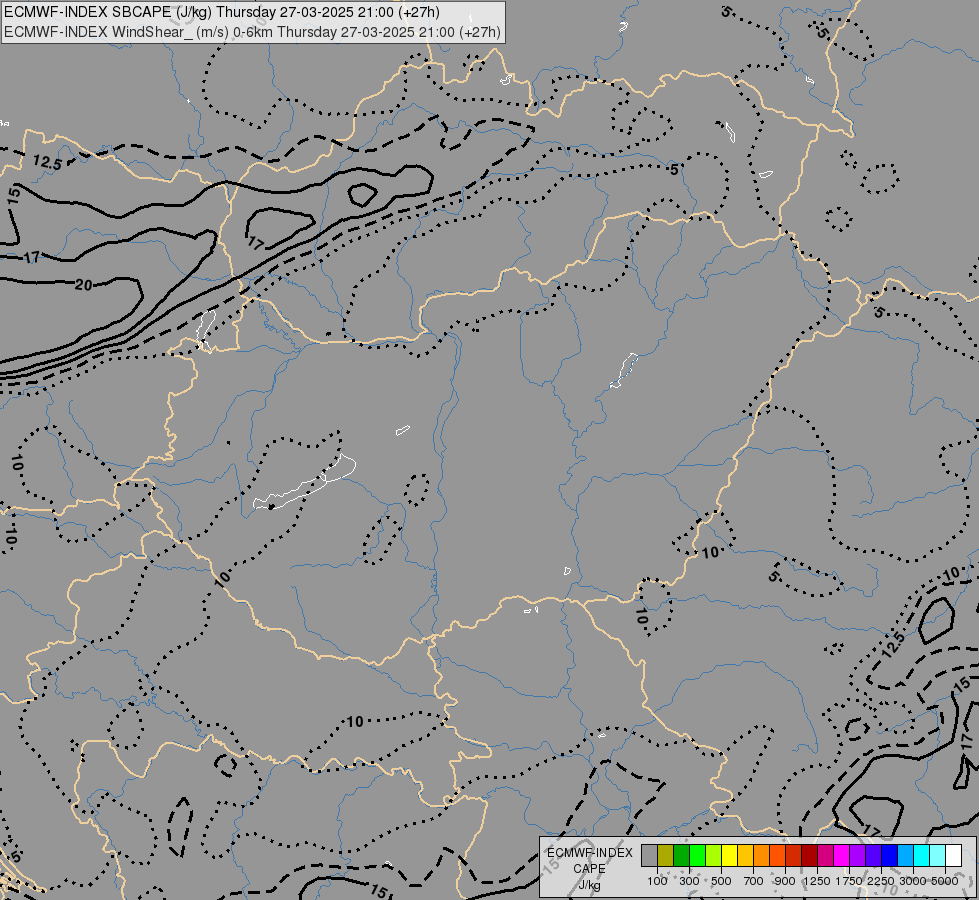Click the WindShear 0-6km title line

pyautogui.click(x=252, y=32)
